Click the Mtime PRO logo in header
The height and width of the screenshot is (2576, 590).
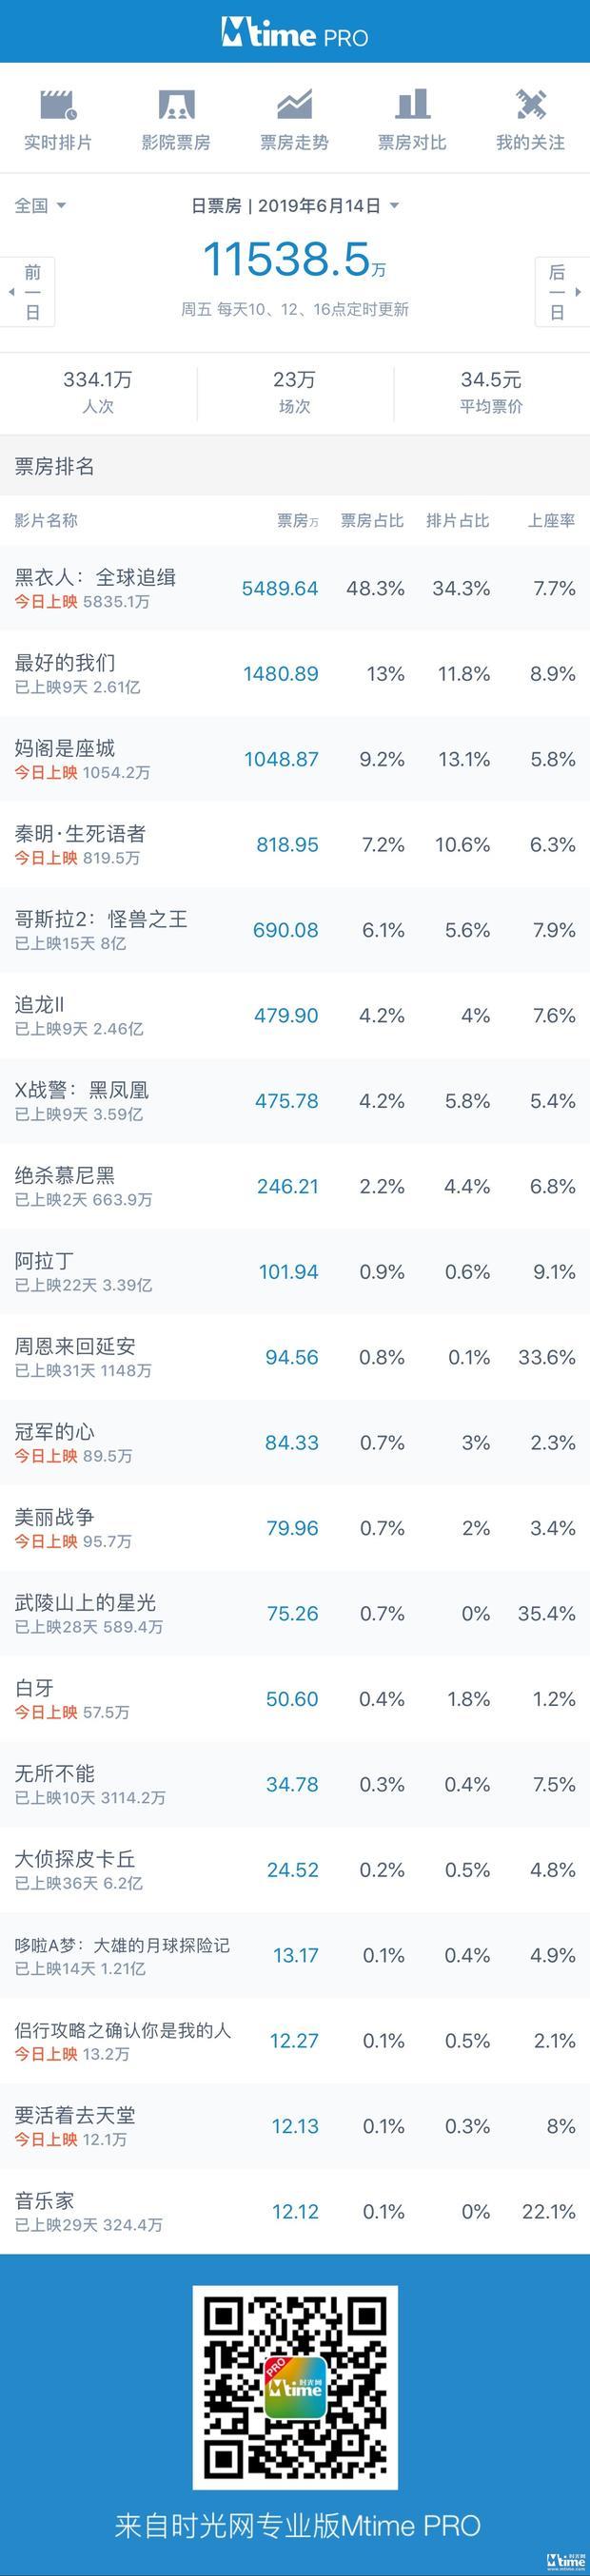click(294, 34)
